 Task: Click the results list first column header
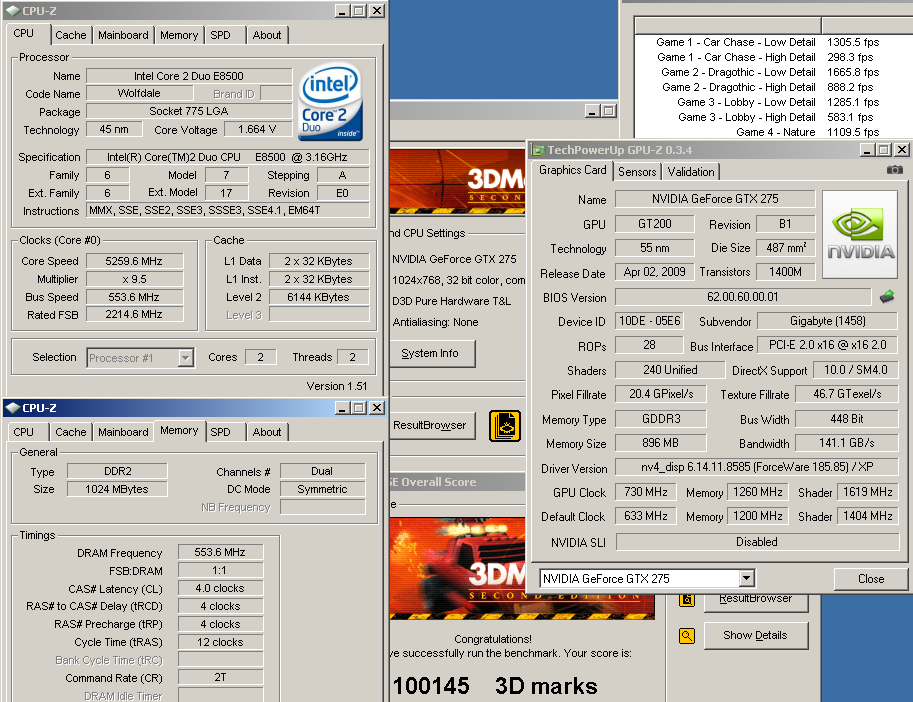[728, 25]
